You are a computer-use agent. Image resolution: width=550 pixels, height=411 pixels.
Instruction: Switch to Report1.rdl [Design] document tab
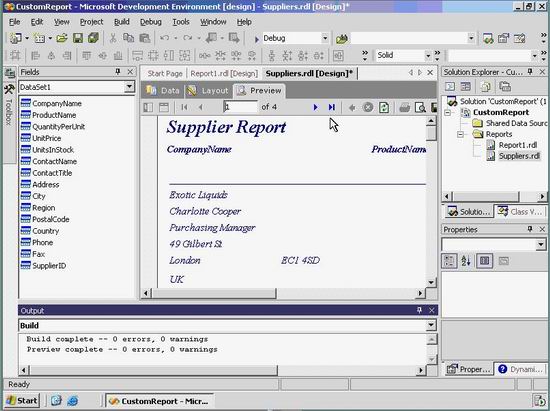tap(224, 74)
